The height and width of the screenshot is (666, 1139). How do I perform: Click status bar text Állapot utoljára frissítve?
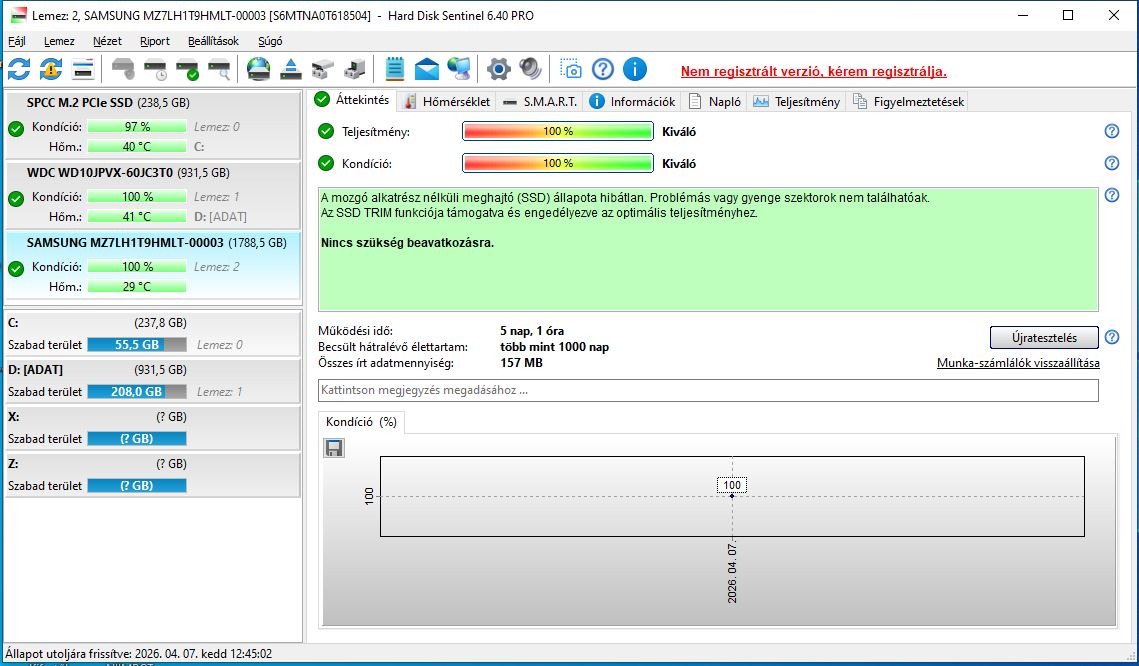[138, 654]
